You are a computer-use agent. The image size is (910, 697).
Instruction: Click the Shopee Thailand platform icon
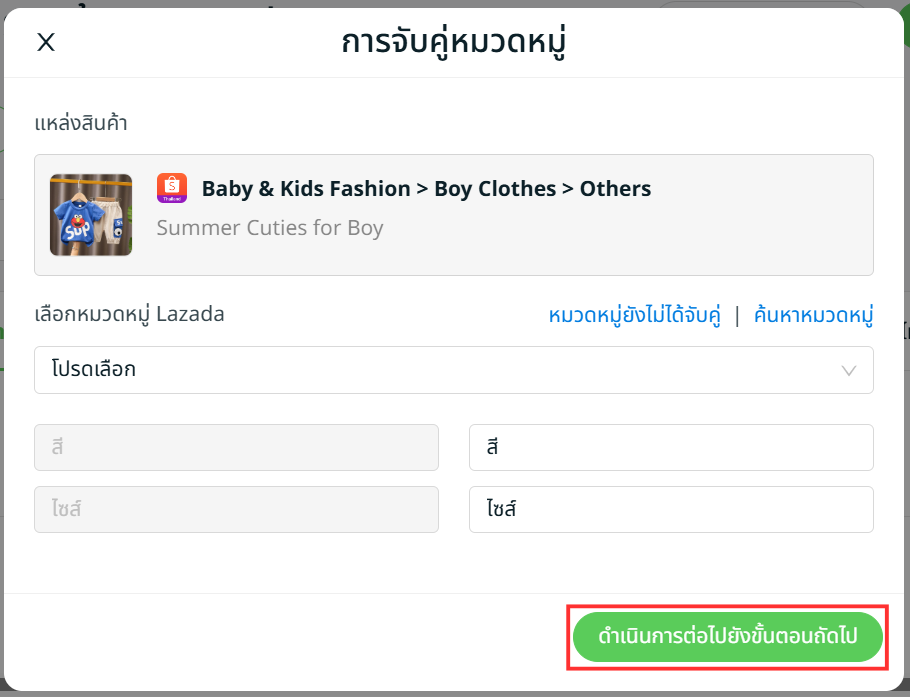172,188
